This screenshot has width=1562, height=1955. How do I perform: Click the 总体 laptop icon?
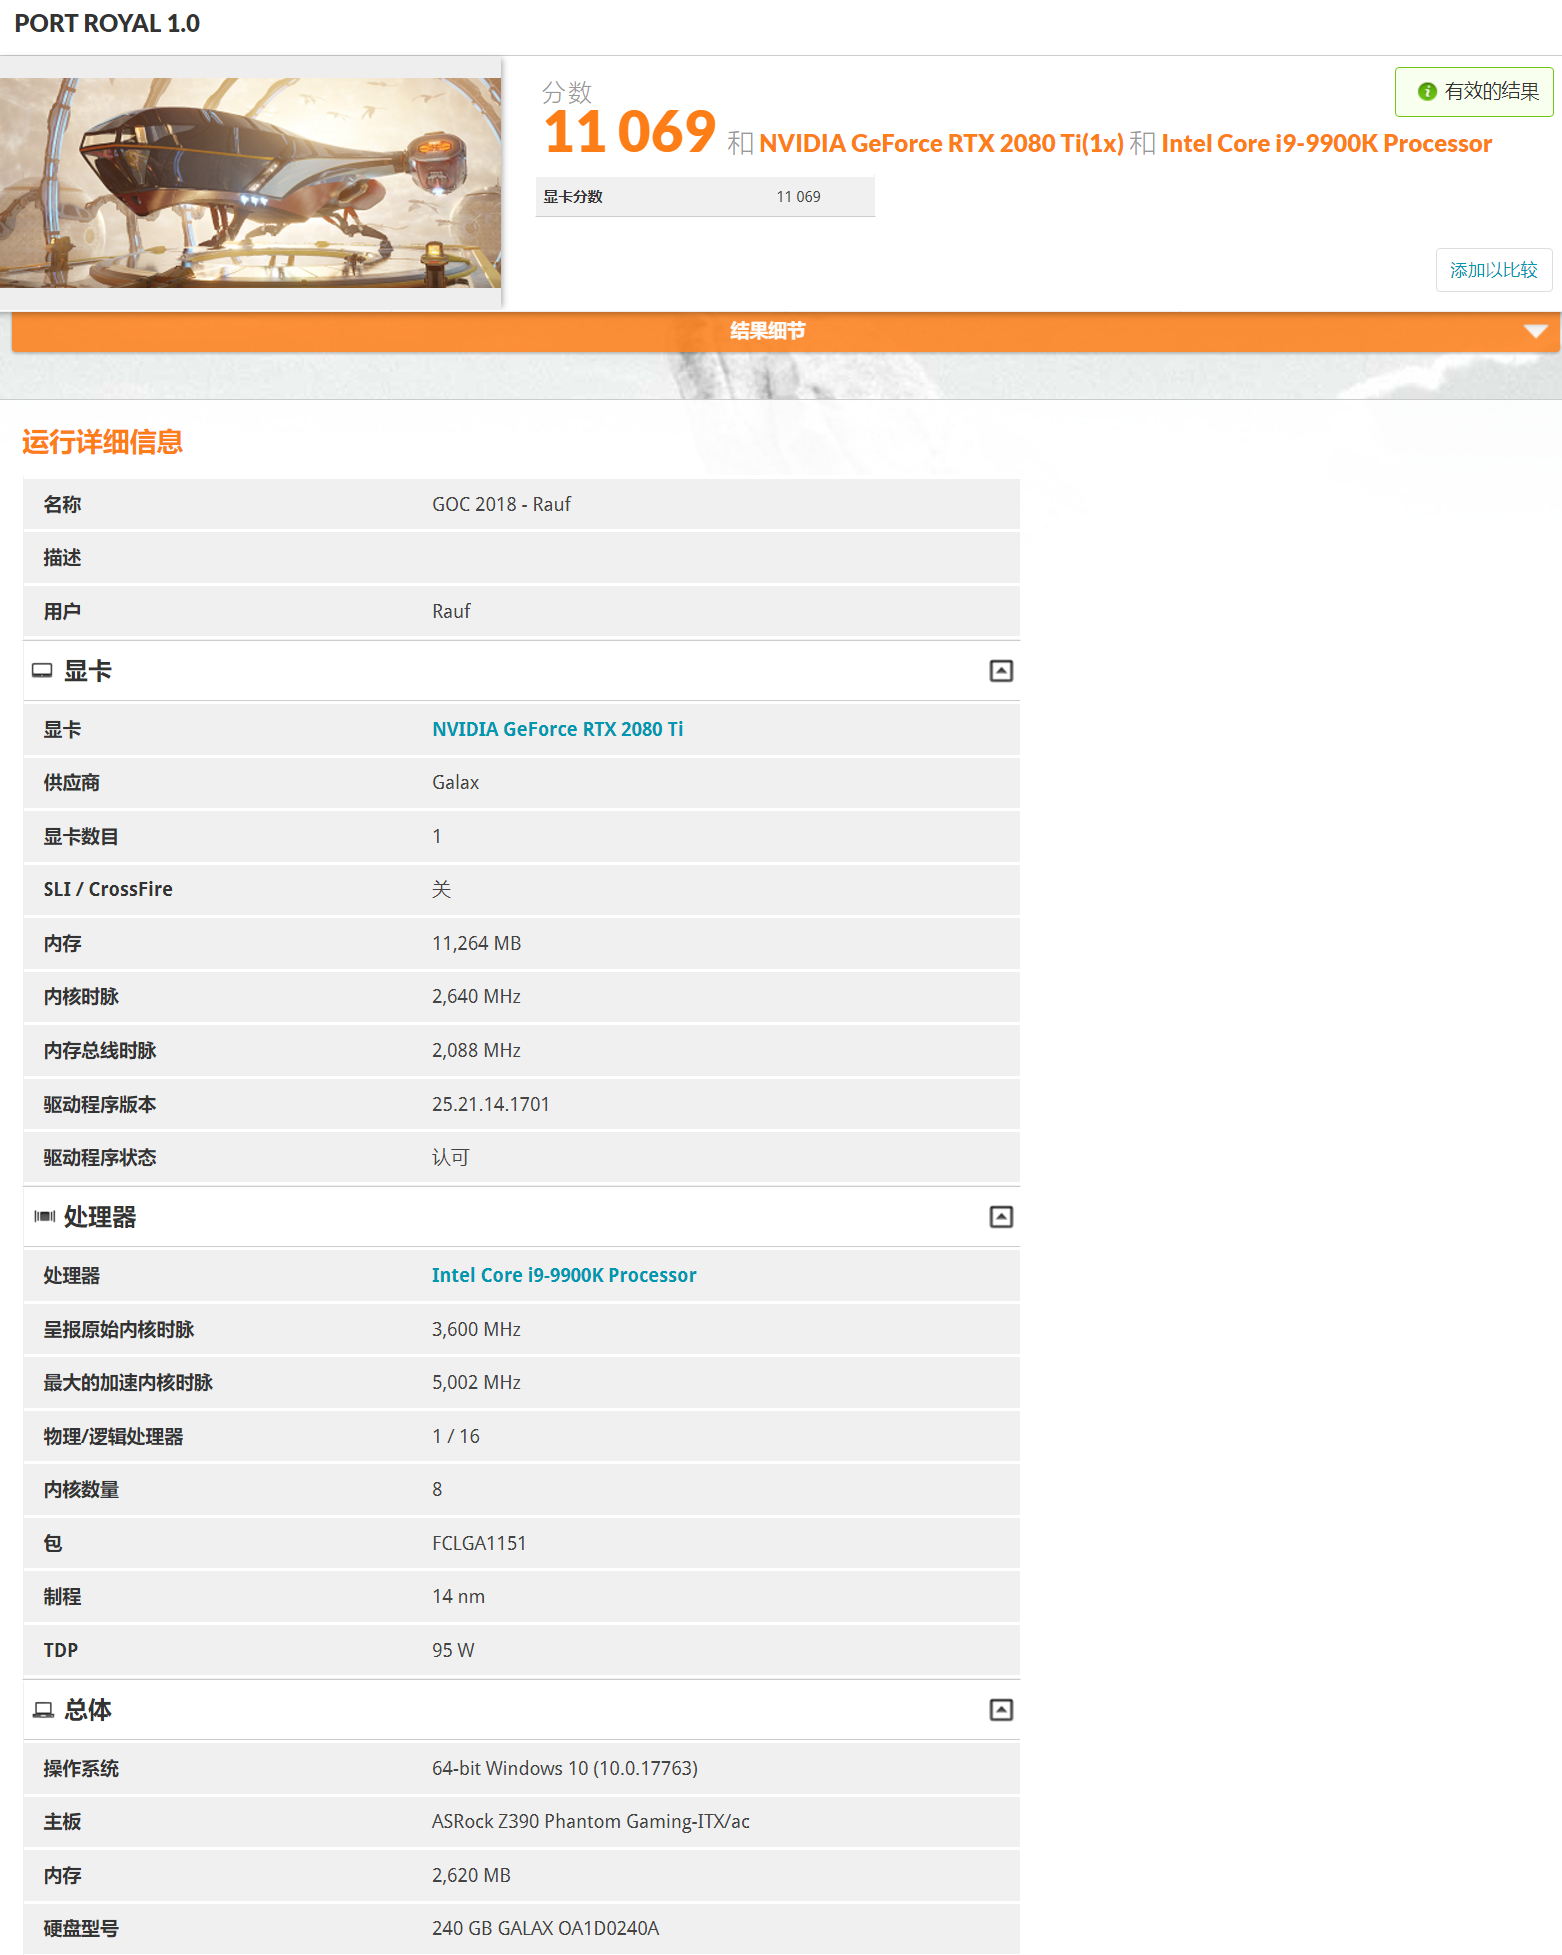pyautogui.click(x=43, y=1710)
